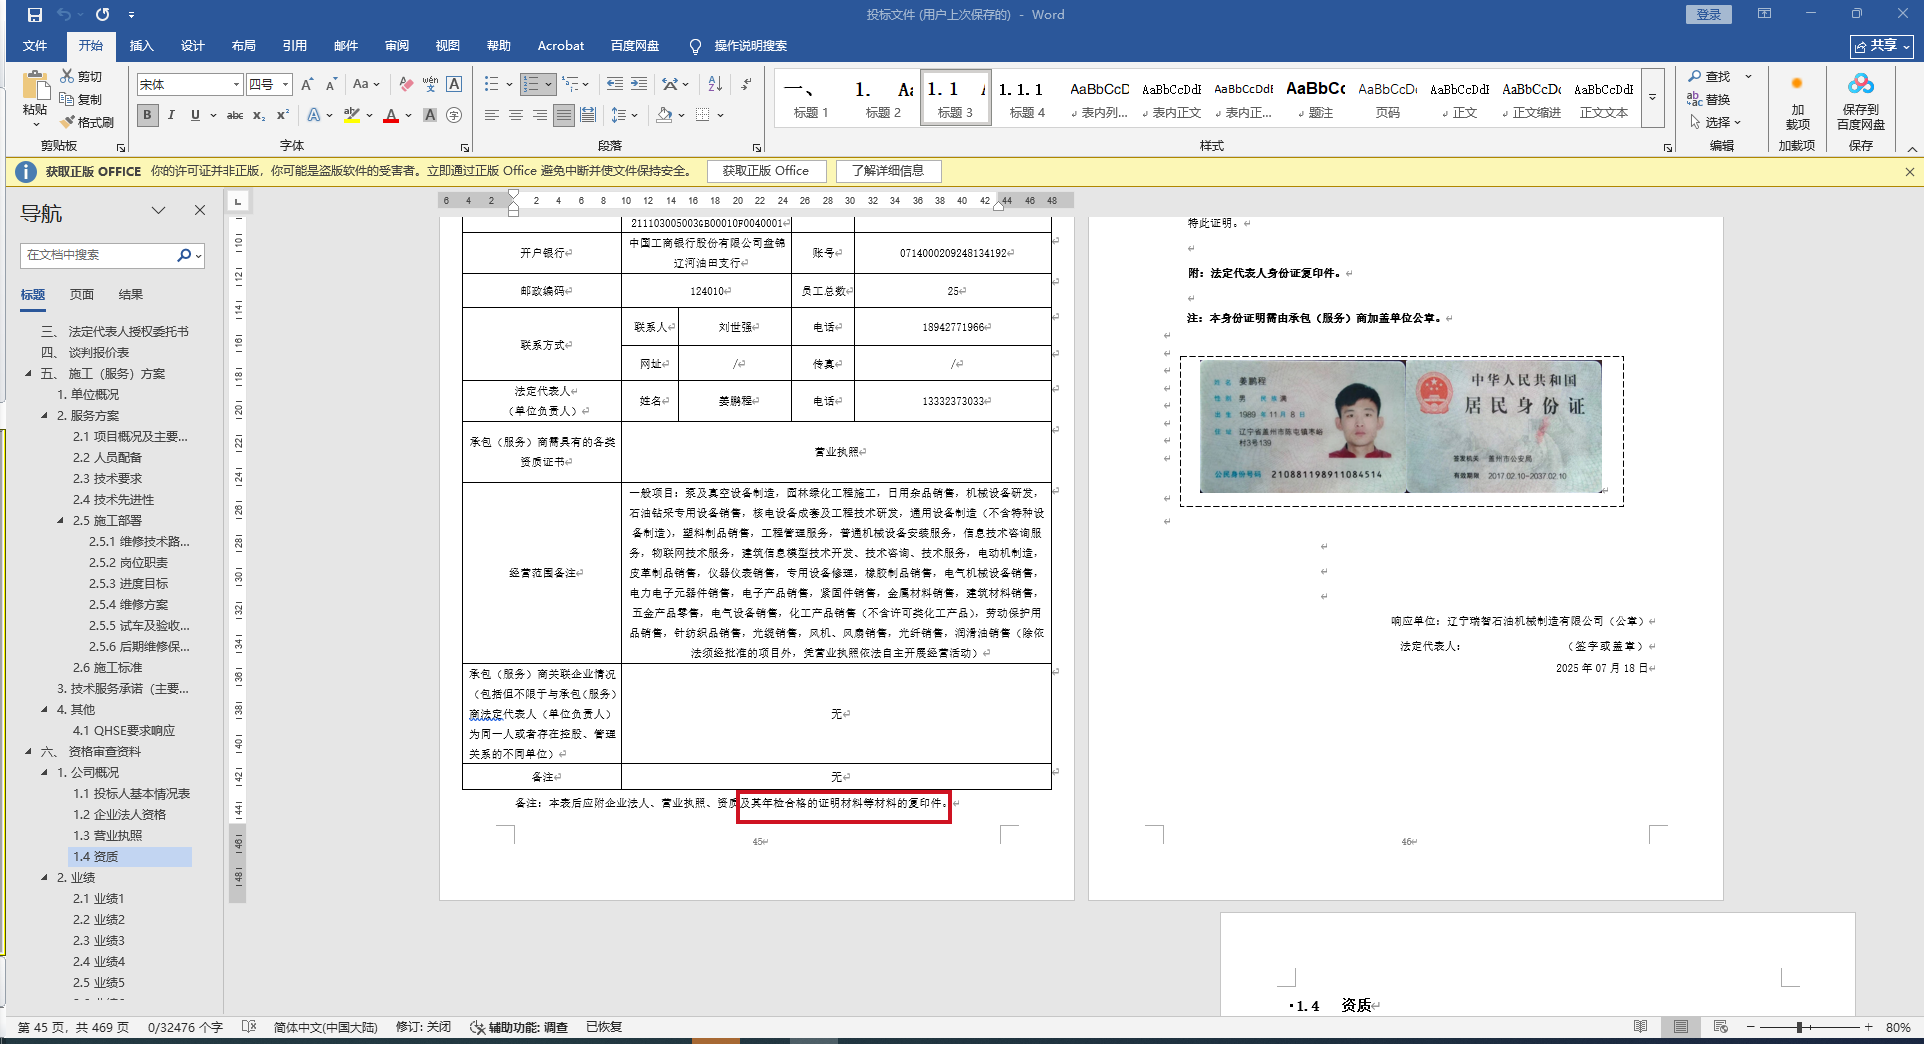1924x1044 pixels.
Task: Click the Sort A-Z icon
Action: (x=715, y=85)
